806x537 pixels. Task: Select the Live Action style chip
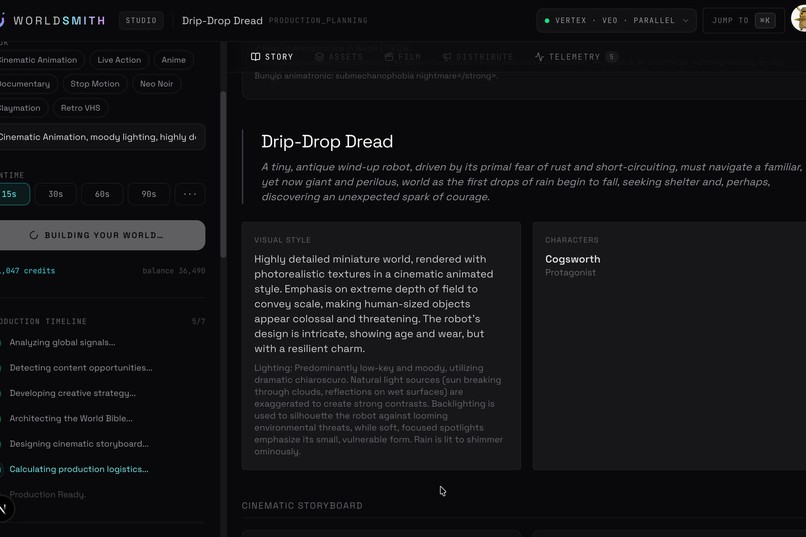pos(119,60)
